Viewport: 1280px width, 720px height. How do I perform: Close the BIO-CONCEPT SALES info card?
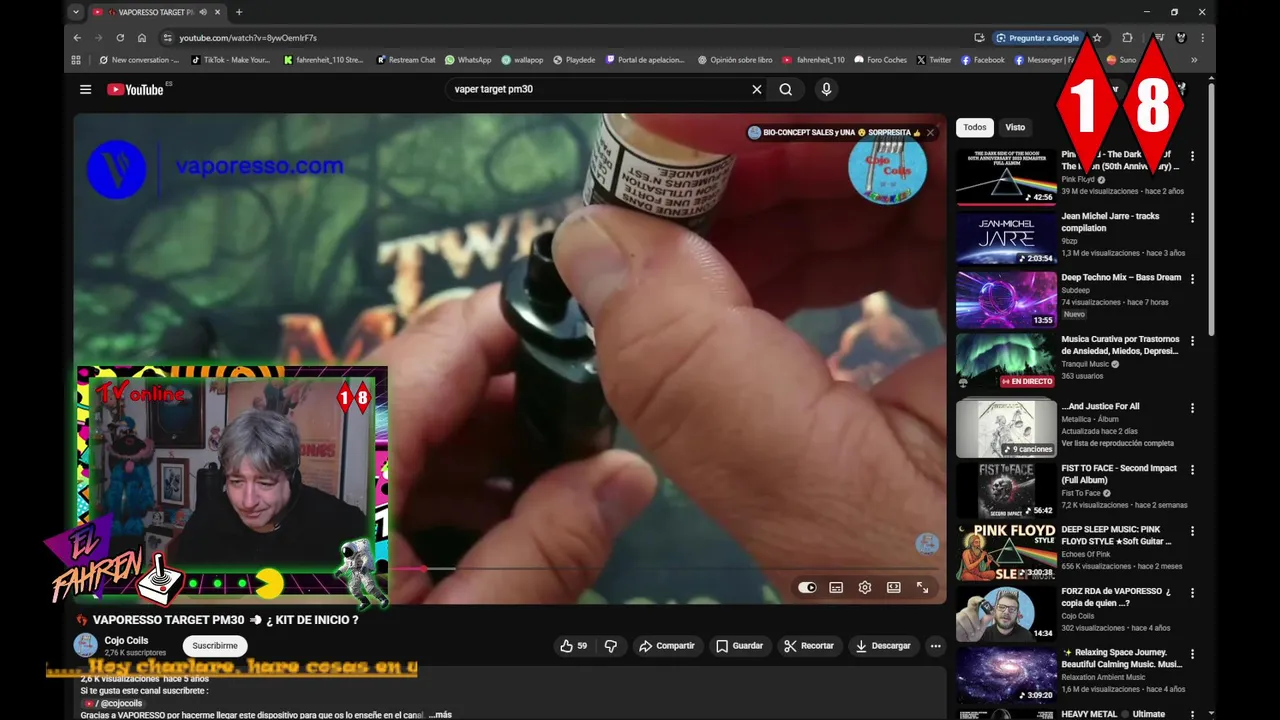(930, 132)
